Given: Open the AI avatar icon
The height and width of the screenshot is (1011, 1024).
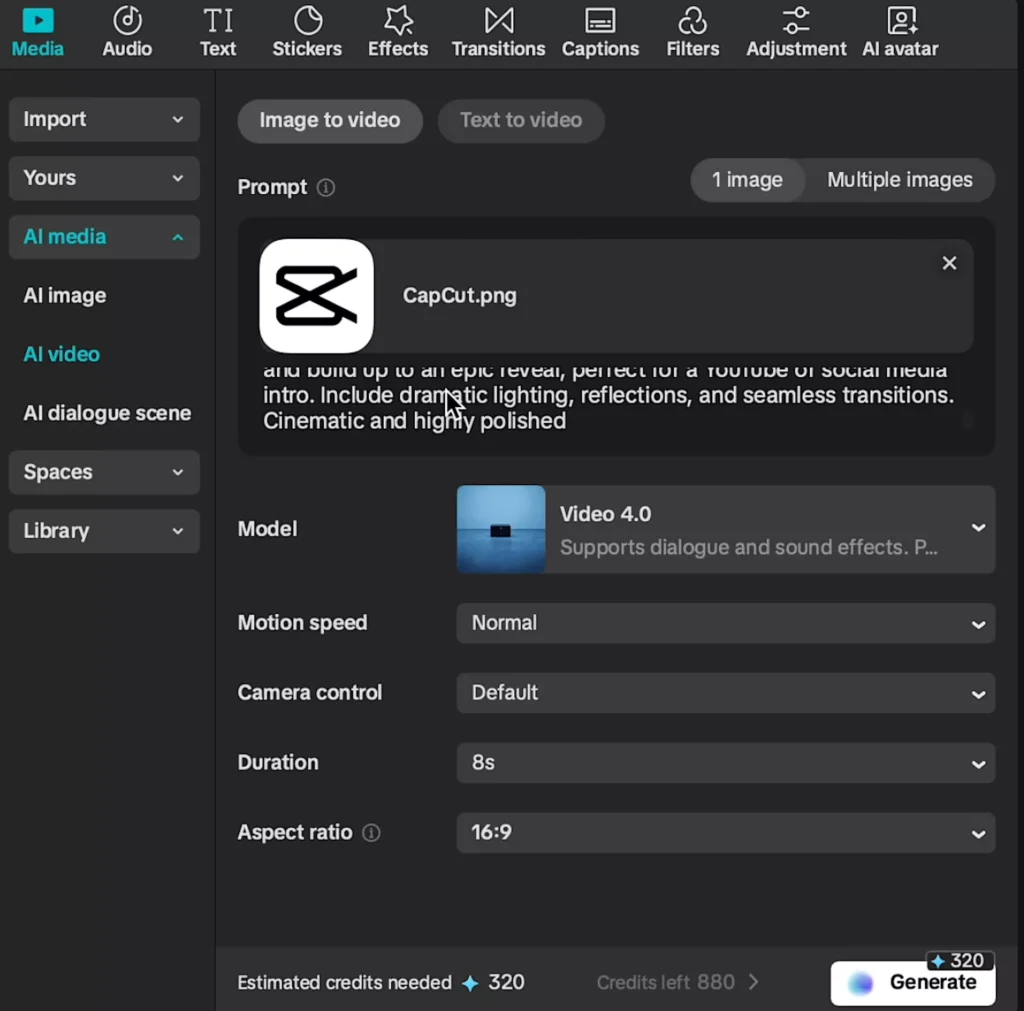Looking at the screenshot, I should point(901,20).
